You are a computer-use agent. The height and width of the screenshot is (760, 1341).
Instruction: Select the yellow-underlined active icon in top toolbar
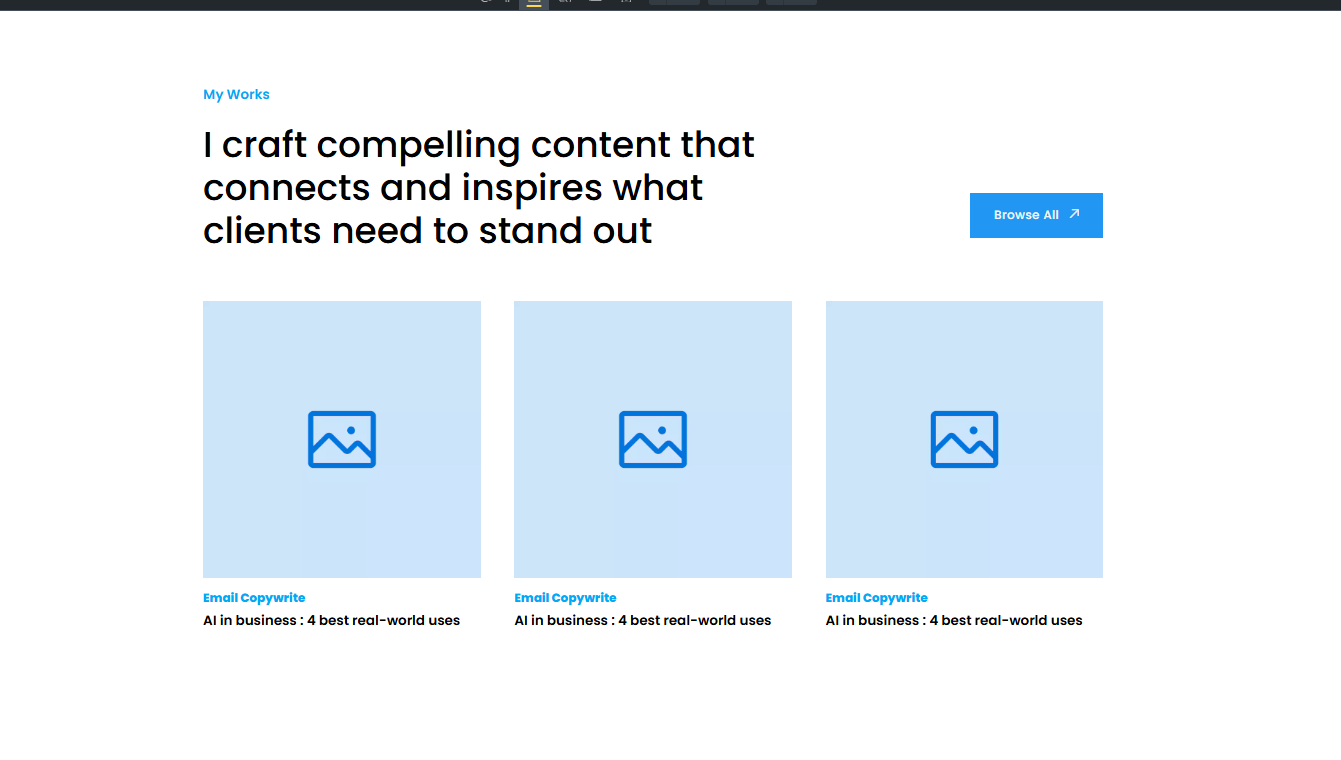[534, 3]
